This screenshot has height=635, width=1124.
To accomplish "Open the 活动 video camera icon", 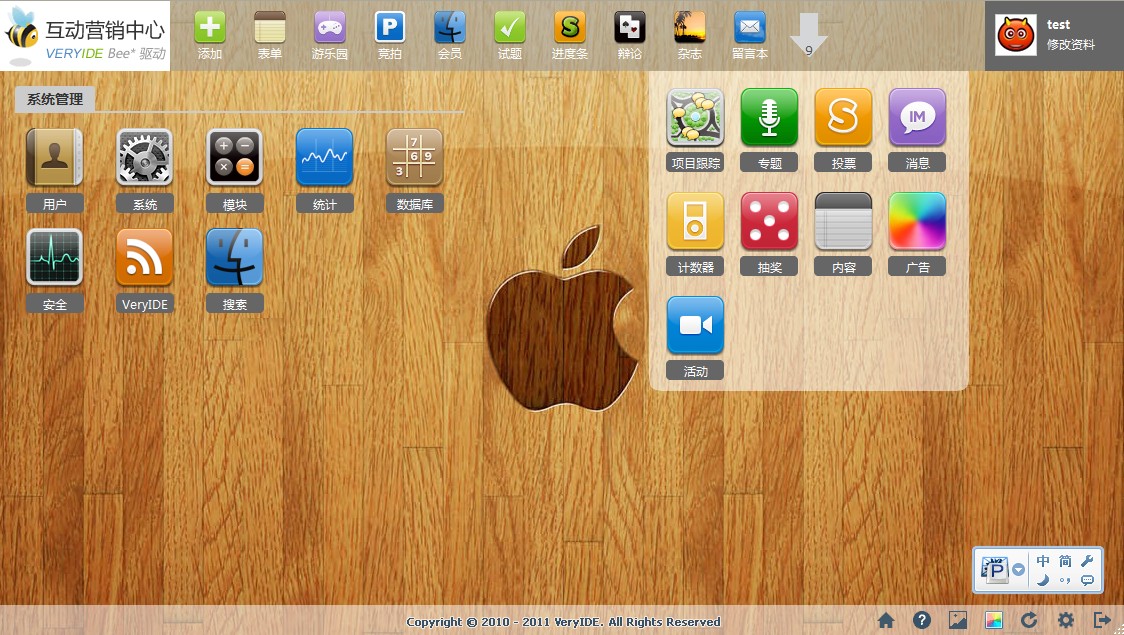I will (x=695, y=325).
